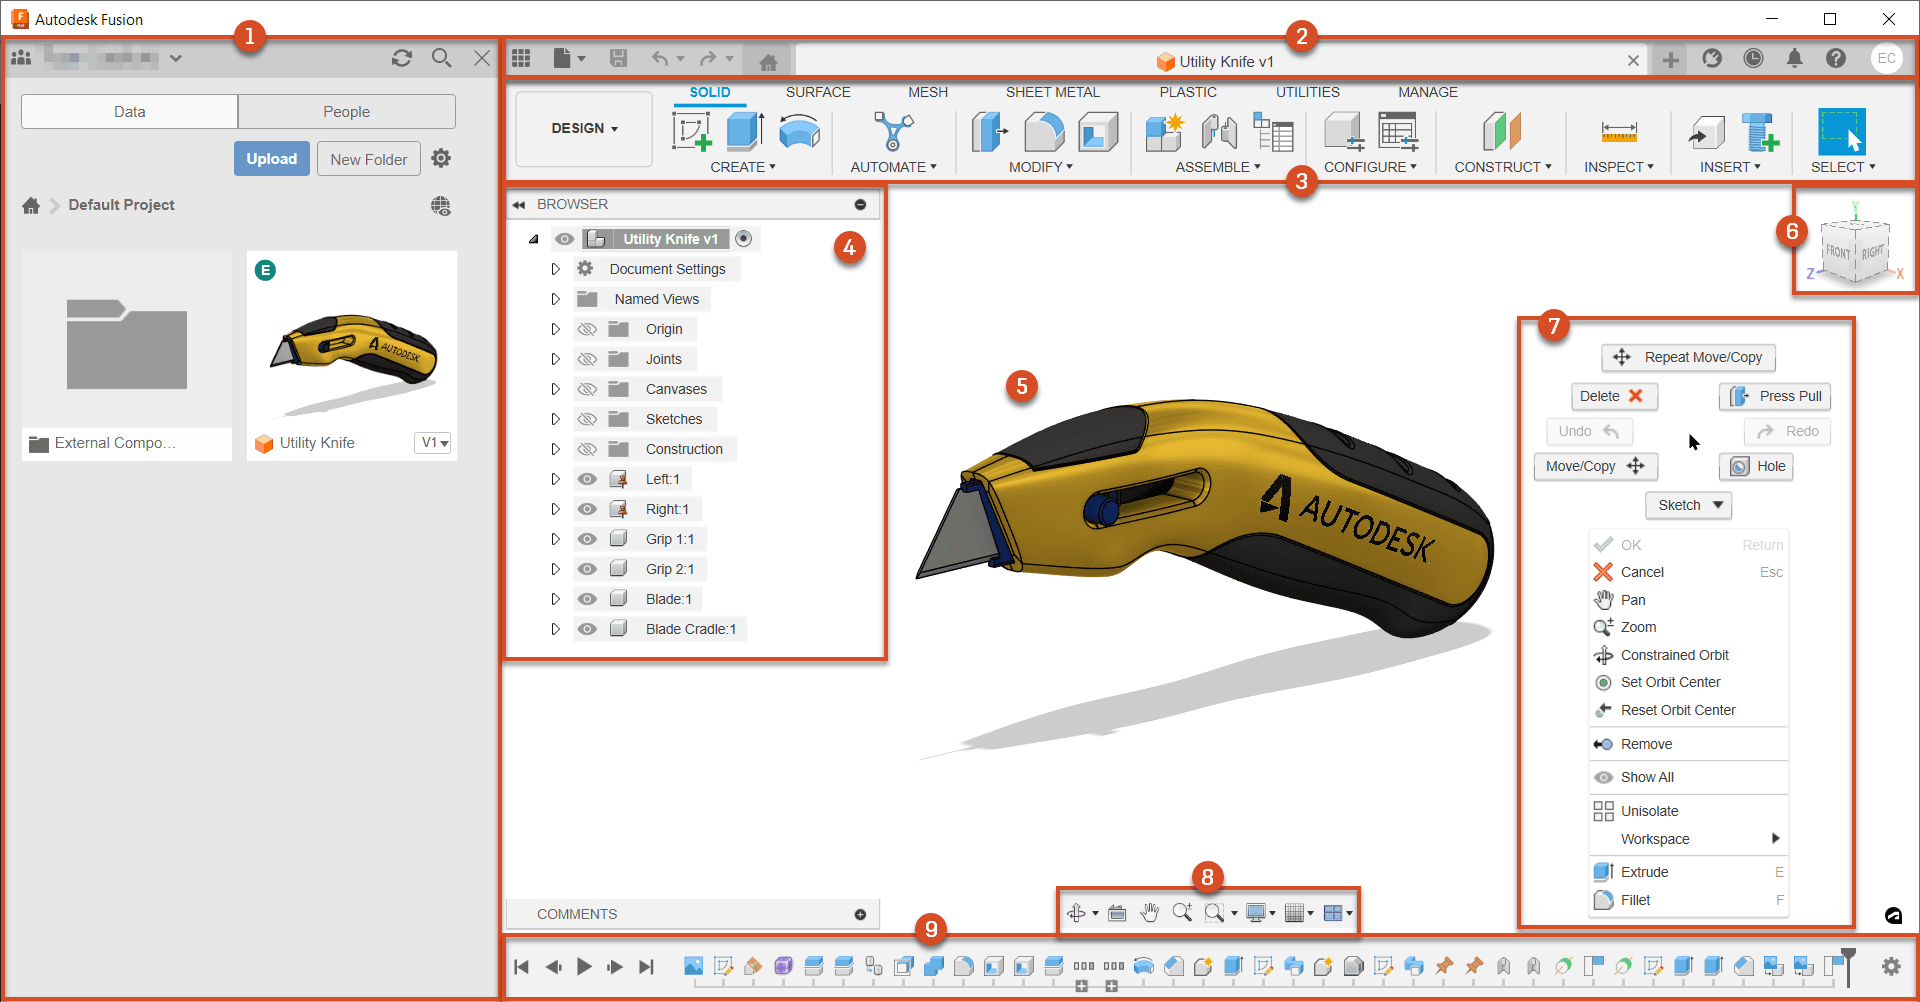
Task: Open the V1 version dropdown on Utility Knife
Action: click(x=432, y=442)
